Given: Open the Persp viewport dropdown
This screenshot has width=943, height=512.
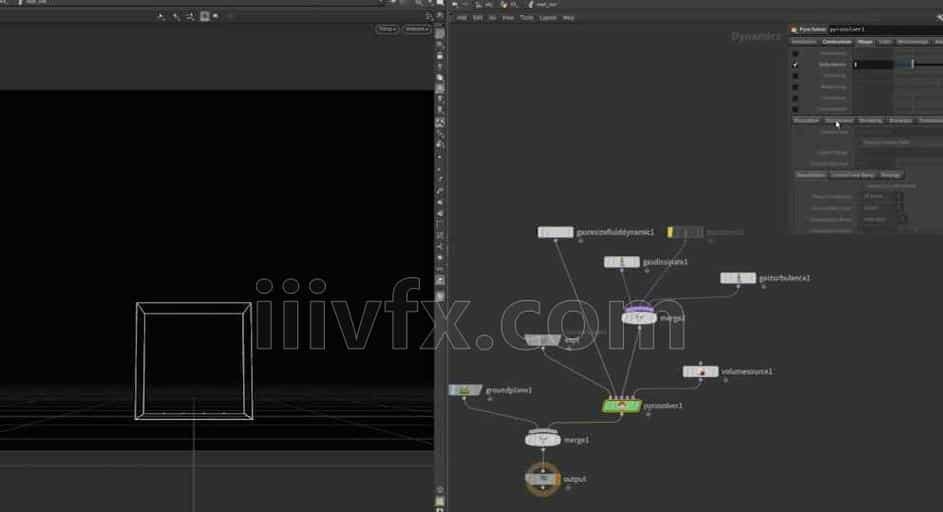Looking at the screenshot, I should [387, 29].
